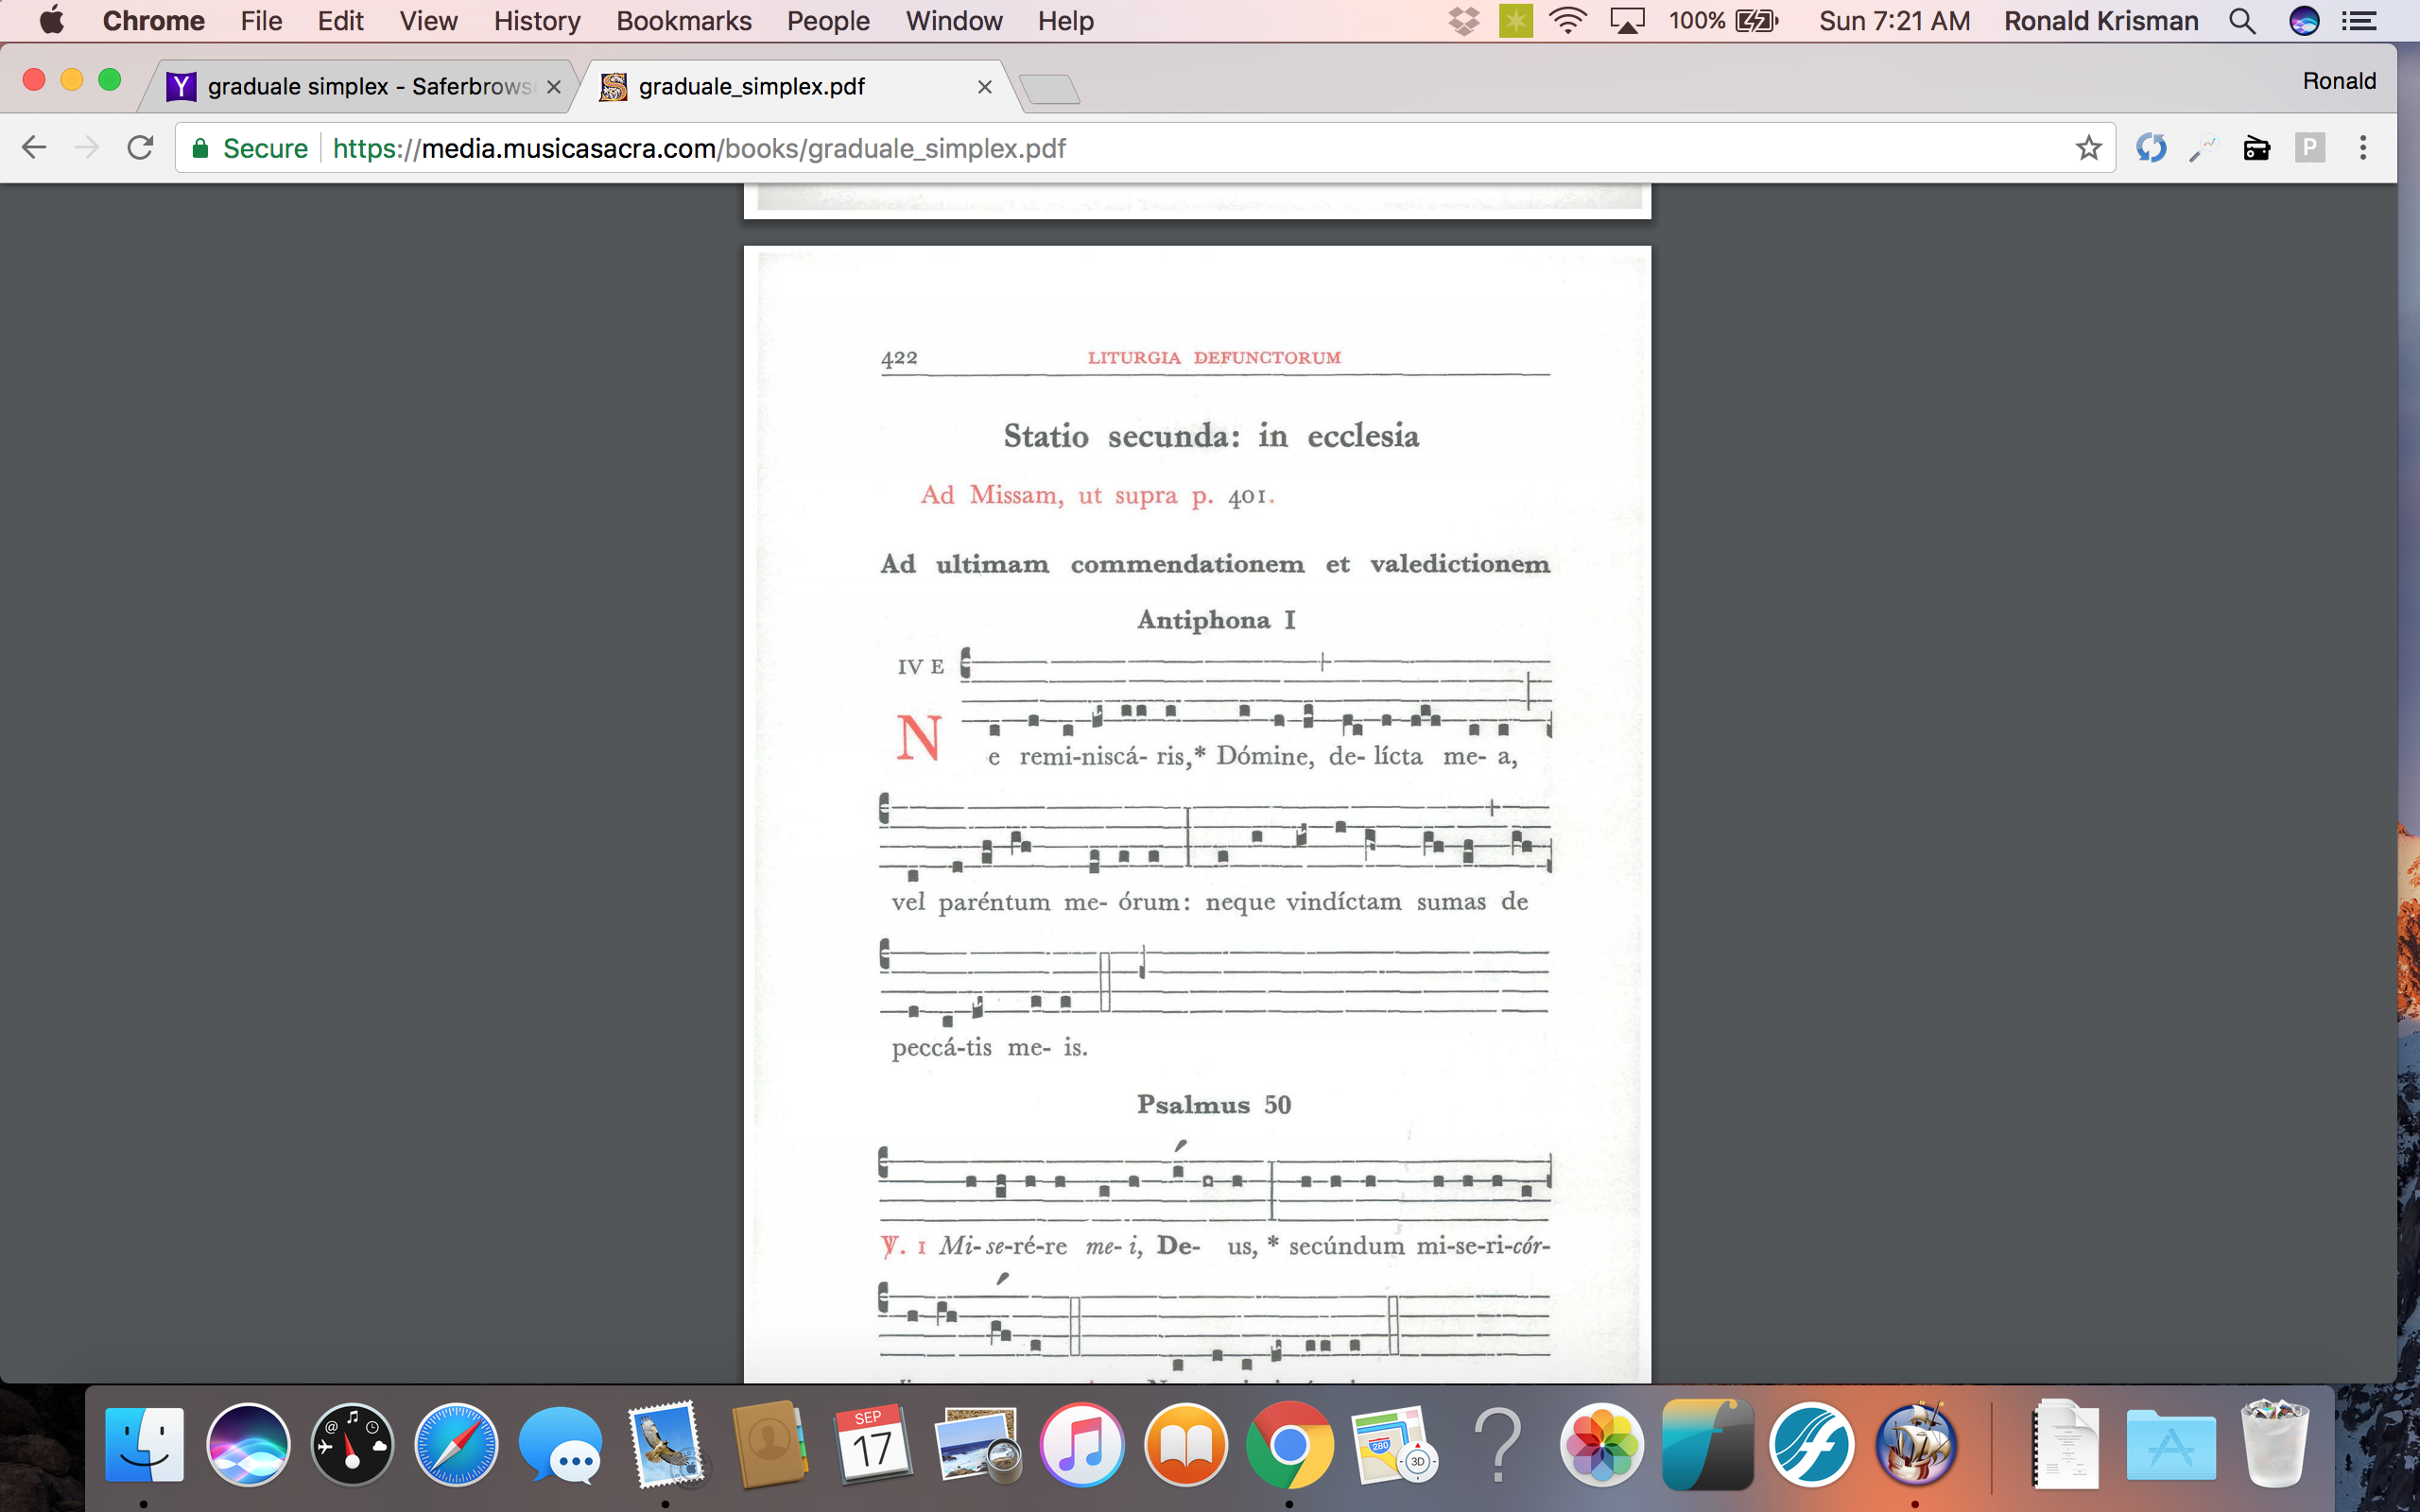The height and width of the screenshot is (1512, 2420).
Task: Bookmark this page with the star icon
Action: coord(2088,148)
